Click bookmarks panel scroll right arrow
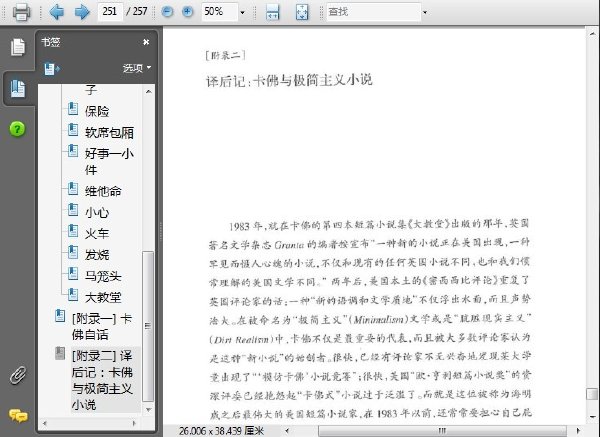The height and width of the screenshot is (437, 600). 134,423
